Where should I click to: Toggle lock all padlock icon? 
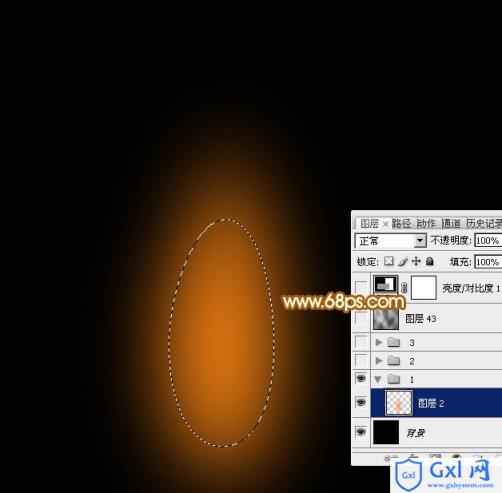[430, 261]
